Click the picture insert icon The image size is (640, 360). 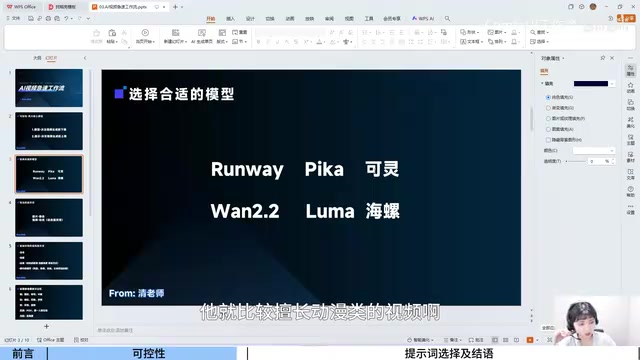[490, 32]
